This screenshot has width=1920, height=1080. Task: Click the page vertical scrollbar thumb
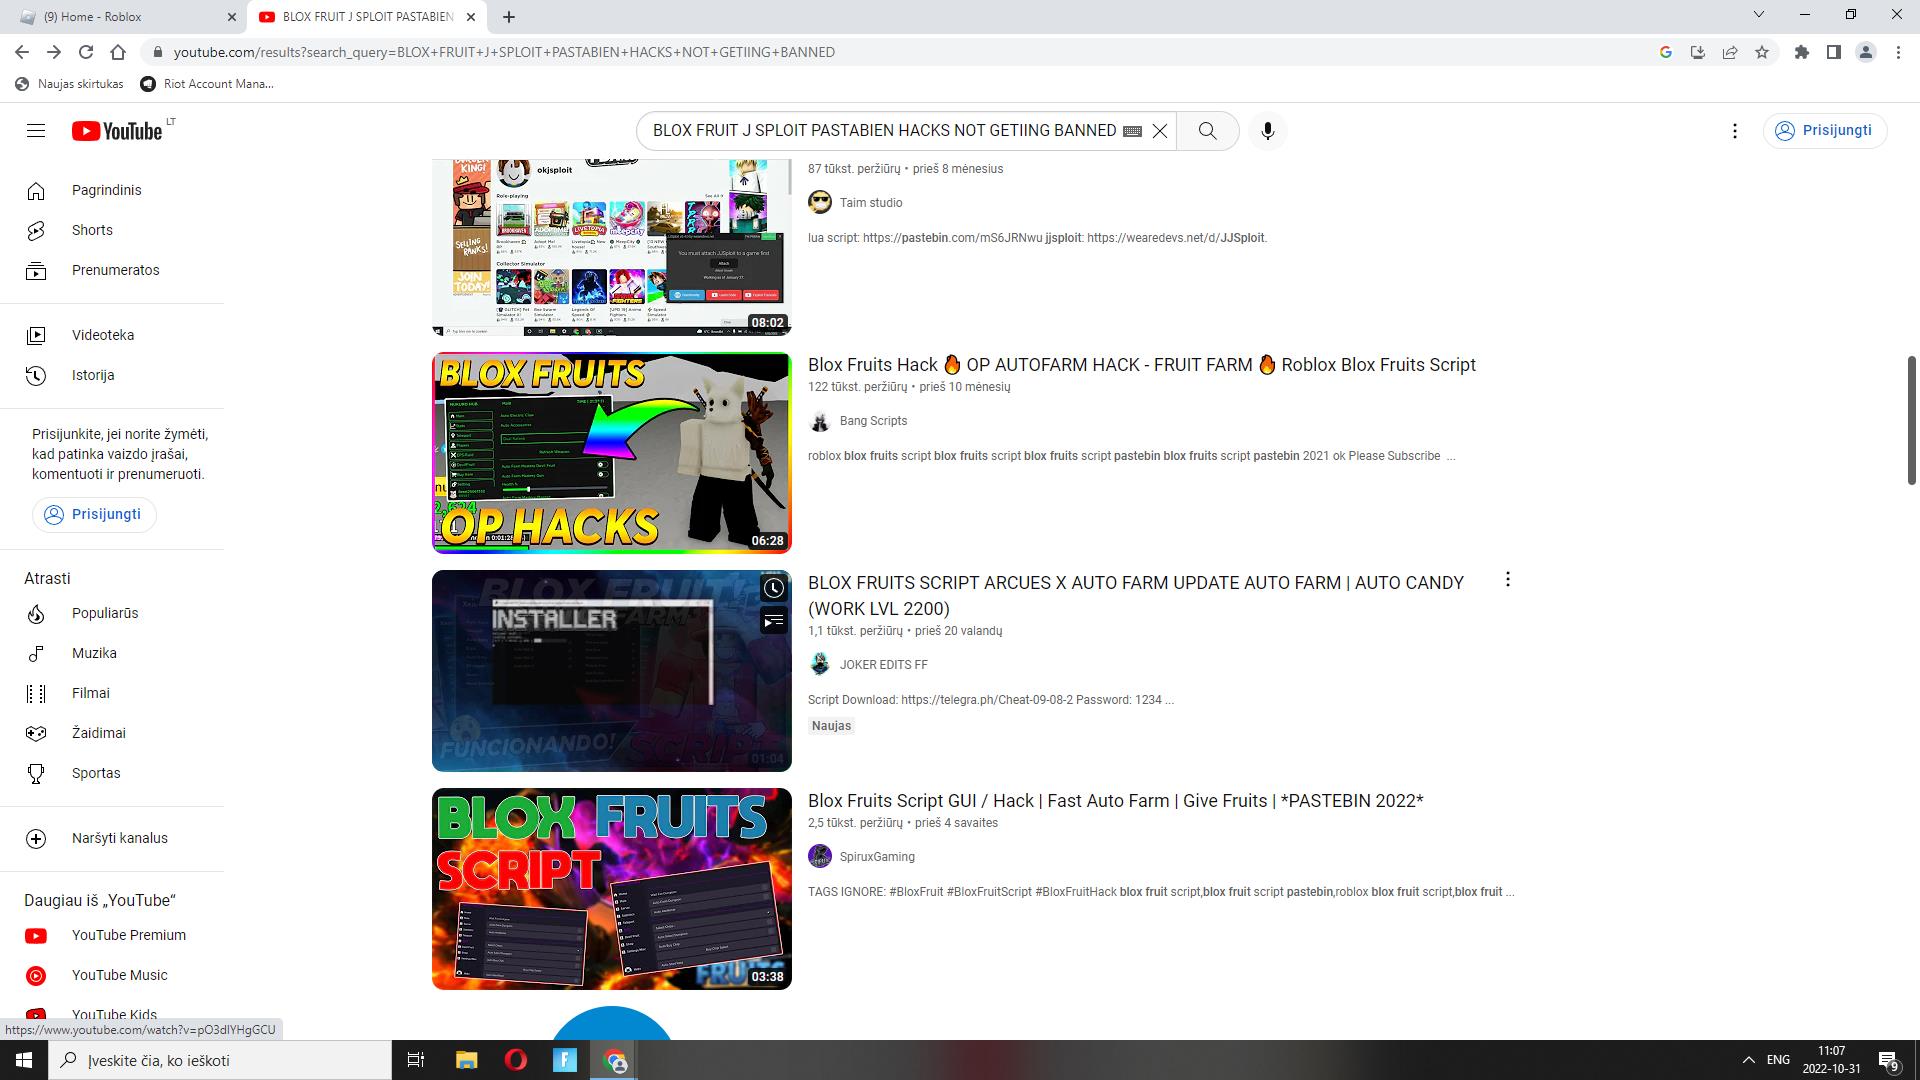pos(1912,420)
